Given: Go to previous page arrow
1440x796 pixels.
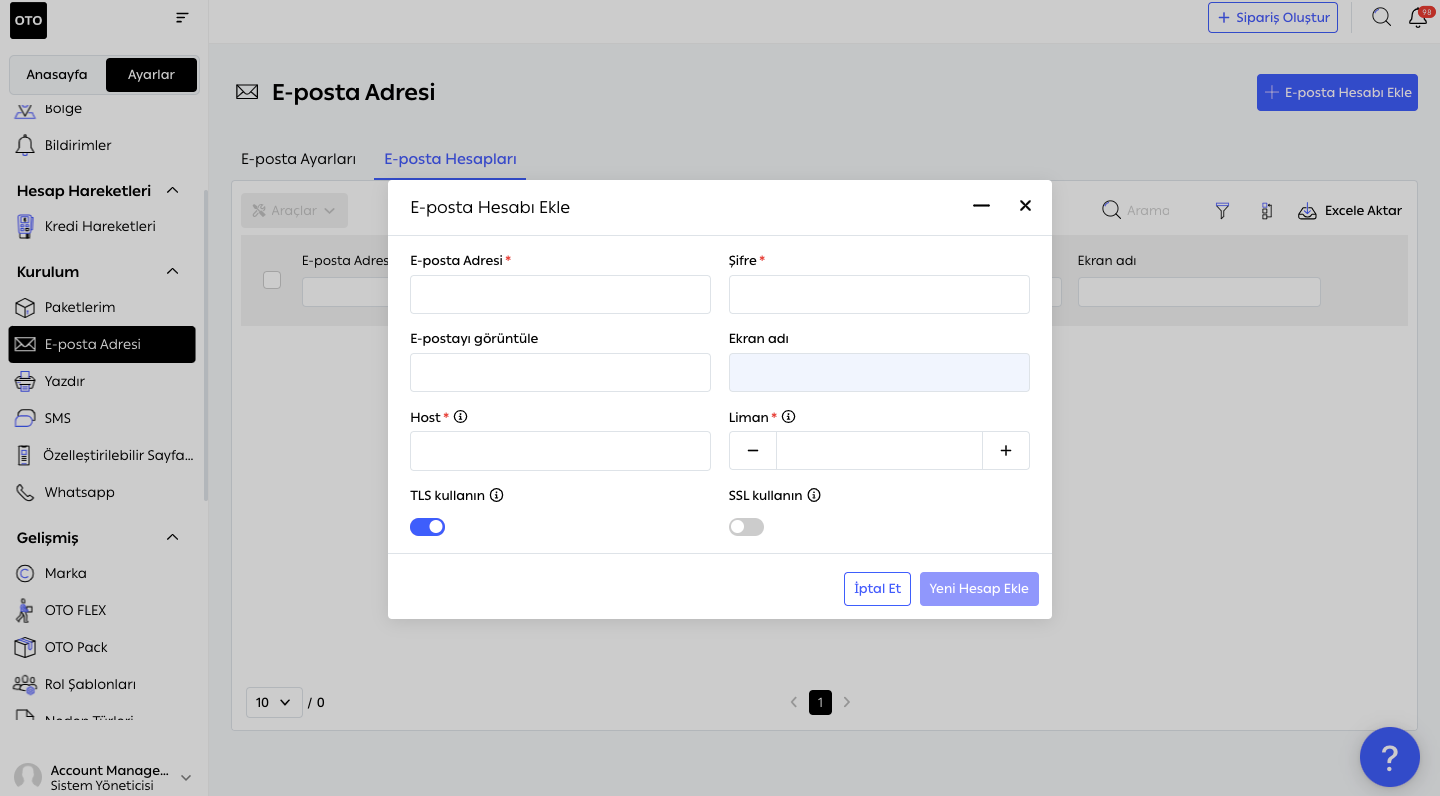Looking at the screenshot, I should click(x=794, y=702).
